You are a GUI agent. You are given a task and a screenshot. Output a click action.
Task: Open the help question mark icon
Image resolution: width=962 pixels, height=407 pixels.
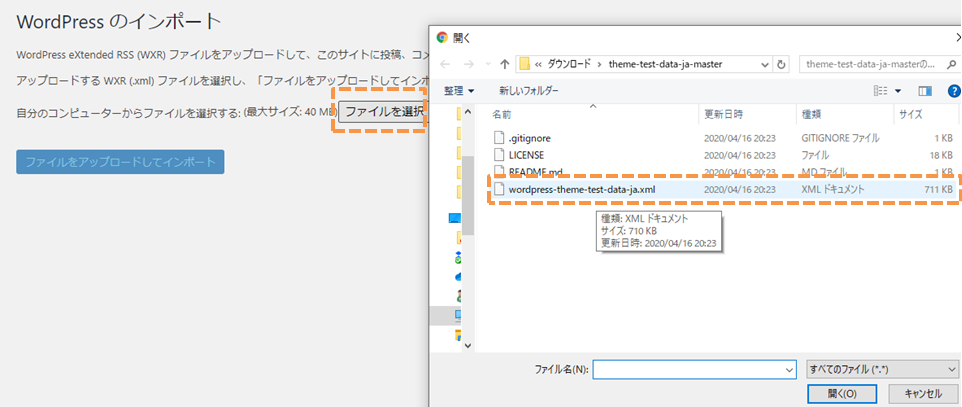954,91
